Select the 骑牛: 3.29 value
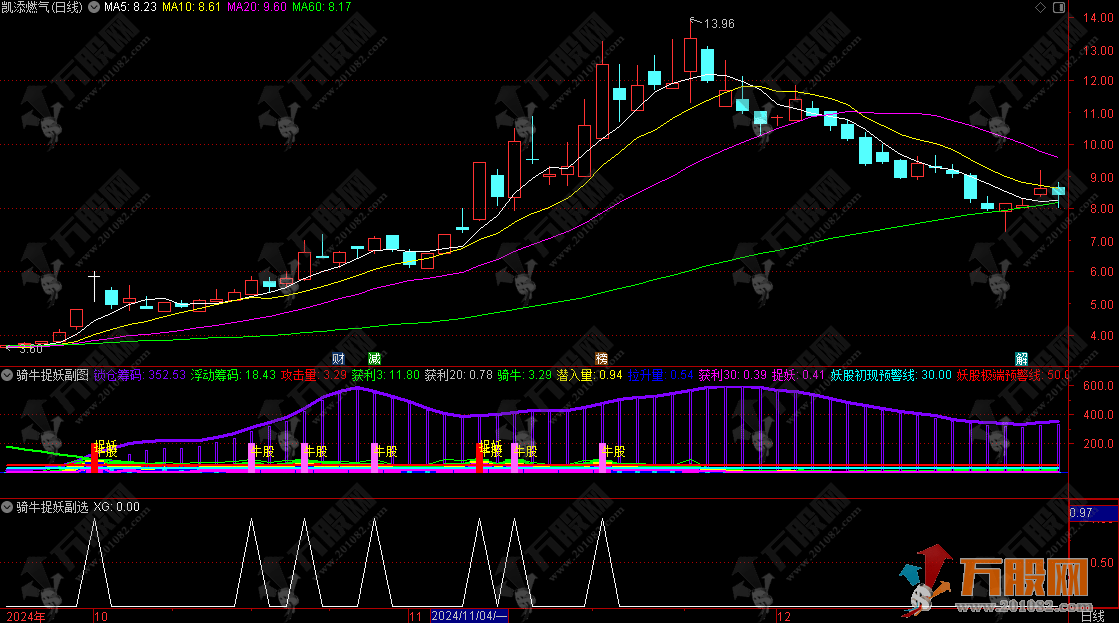The height and width of the screenshot is (623, 1119). pos(525,375)
